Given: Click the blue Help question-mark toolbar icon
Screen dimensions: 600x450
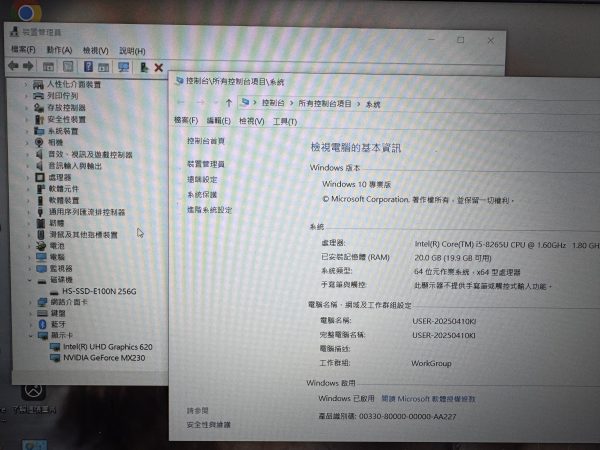Looking at the screenshot, I should point(88,67).
